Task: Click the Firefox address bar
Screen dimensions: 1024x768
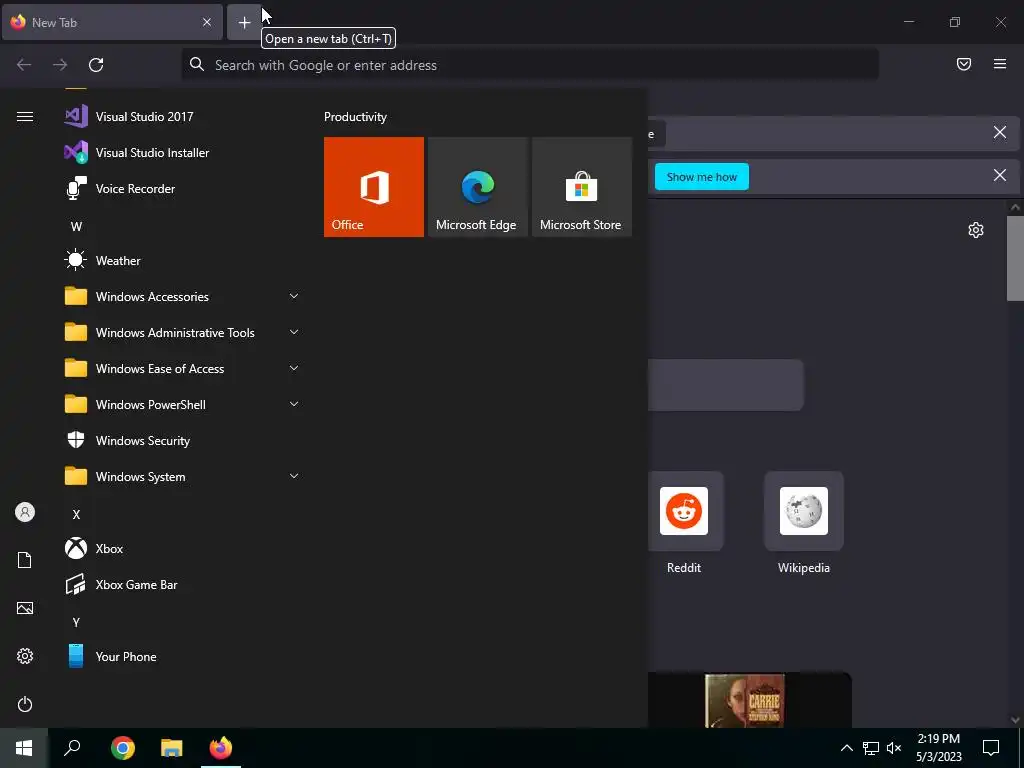Action: point(530,65)
